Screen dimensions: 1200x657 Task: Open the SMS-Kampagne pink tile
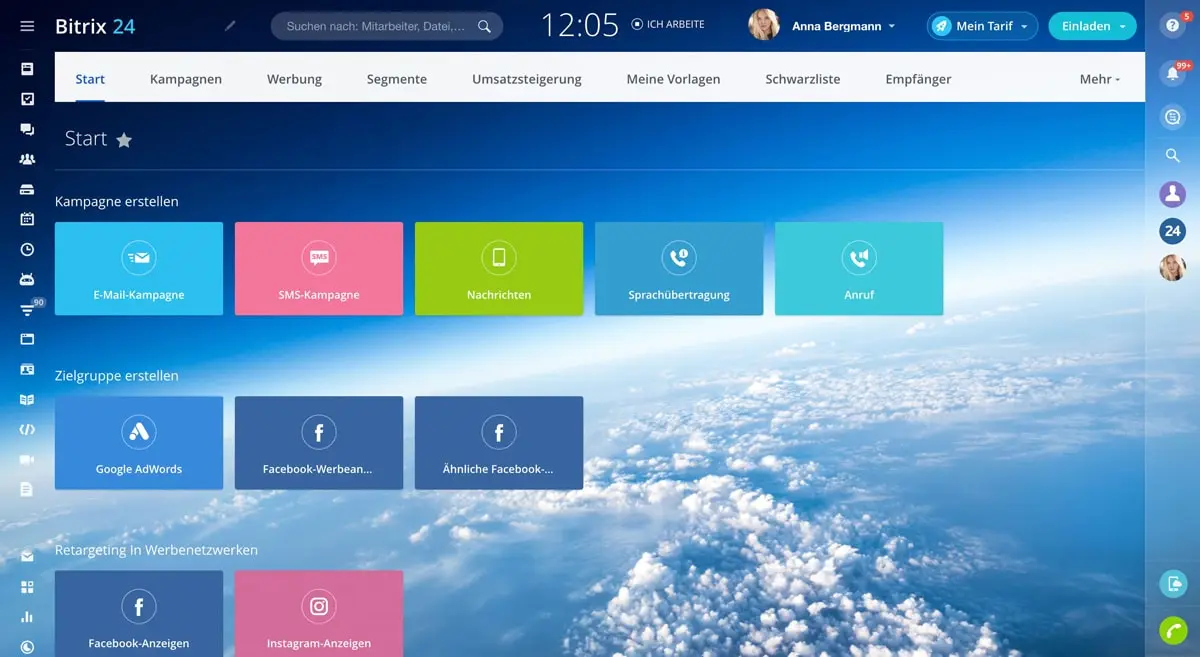click(319, 269)
